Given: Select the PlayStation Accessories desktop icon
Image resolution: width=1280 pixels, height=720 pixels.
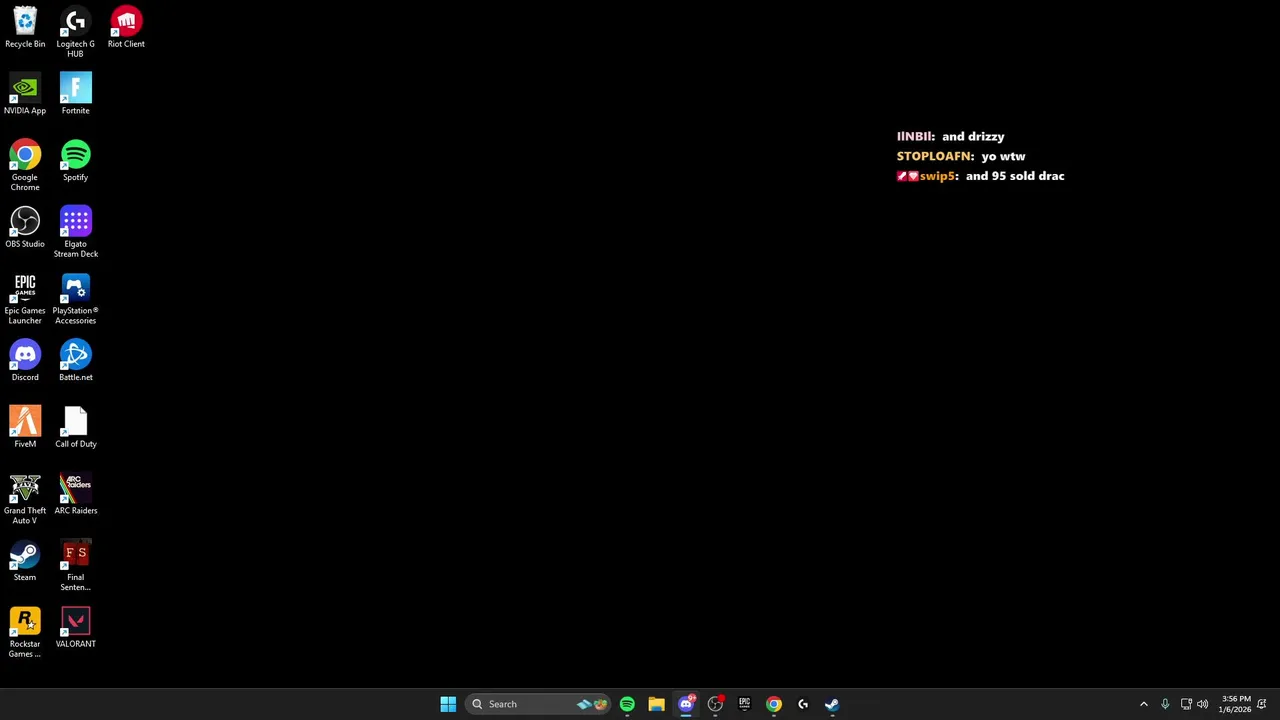Looking at the screenshot, I should pos(75,299).
